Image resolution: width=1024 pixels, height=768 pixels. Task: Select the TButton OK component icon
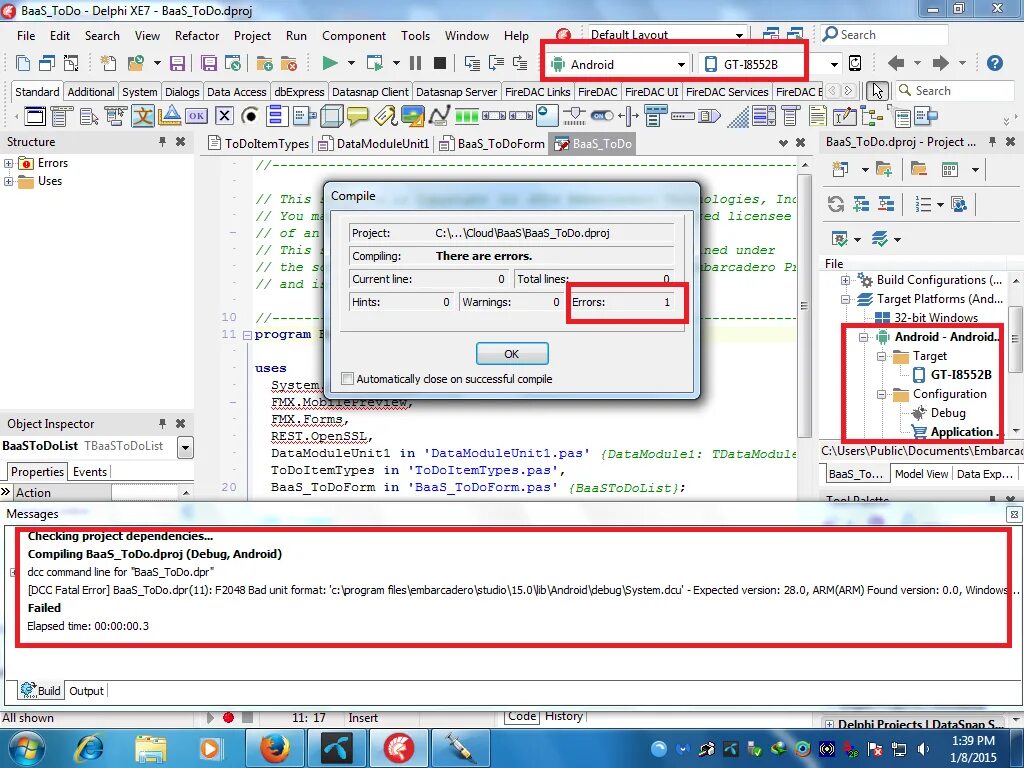pos(196,116)
